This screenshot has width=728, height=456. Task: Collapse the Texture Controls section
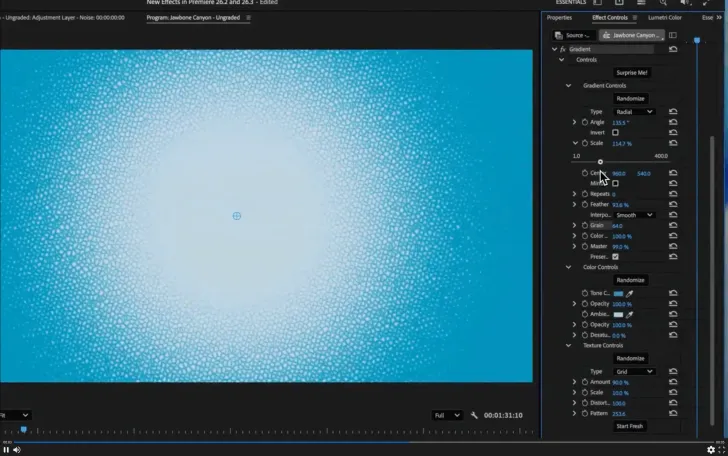pyautogui.click(x=568, y=345)
